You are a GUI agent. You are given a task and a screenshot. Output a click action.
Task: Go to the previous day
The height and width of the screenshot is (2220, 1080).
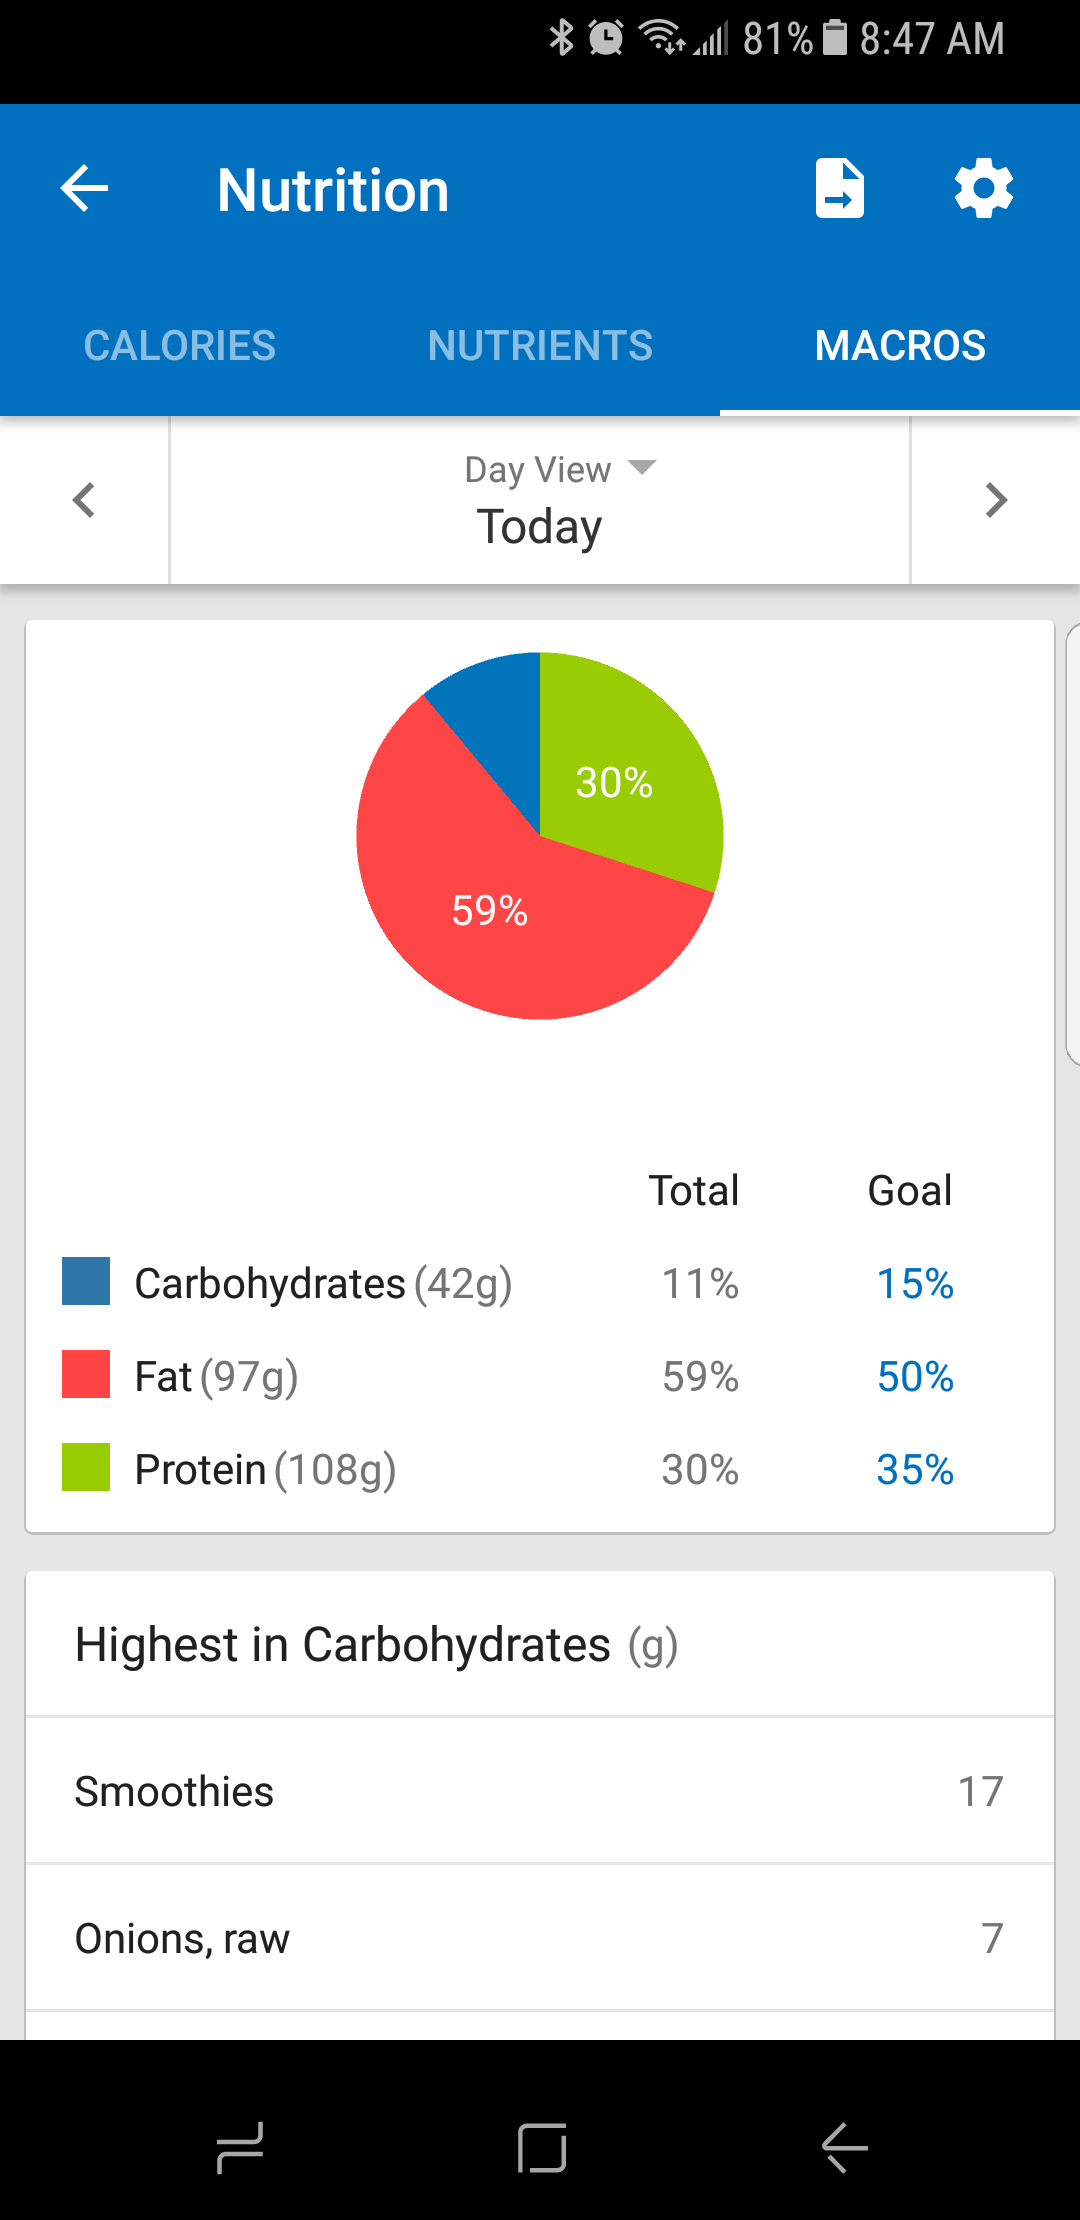(x=84, y=500)
